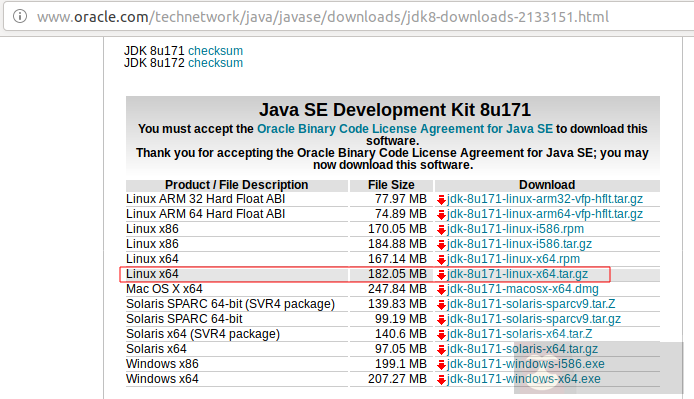The image size is (694, 399).
Task: Open Oracle Binary Code License Agreement link
Action: [x=405, y=128]
